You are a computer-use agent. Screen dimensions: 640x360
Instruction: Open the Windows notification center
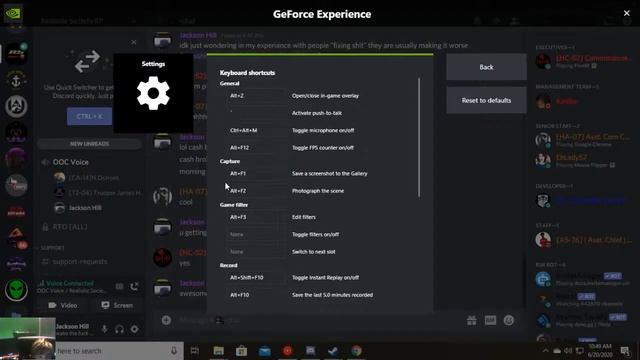pyautogui.click(x=625, y=351)
